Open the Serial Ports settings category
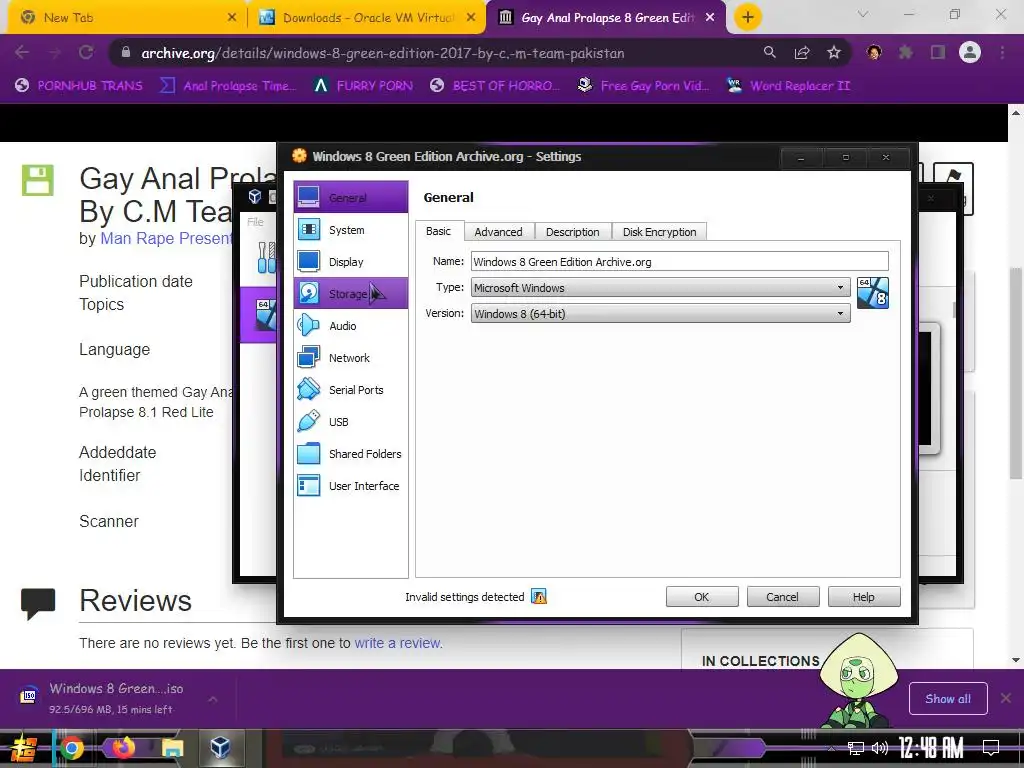Image resolution: width=1024 pixels, height=768 pixels. click(351, 390)
